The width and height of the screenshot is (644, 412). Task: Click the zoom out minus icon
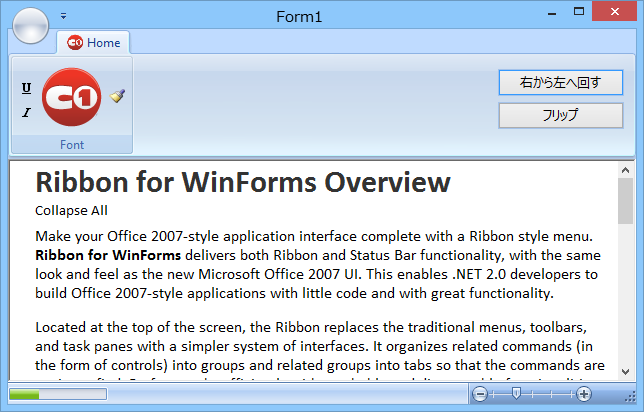pos(480,395)
